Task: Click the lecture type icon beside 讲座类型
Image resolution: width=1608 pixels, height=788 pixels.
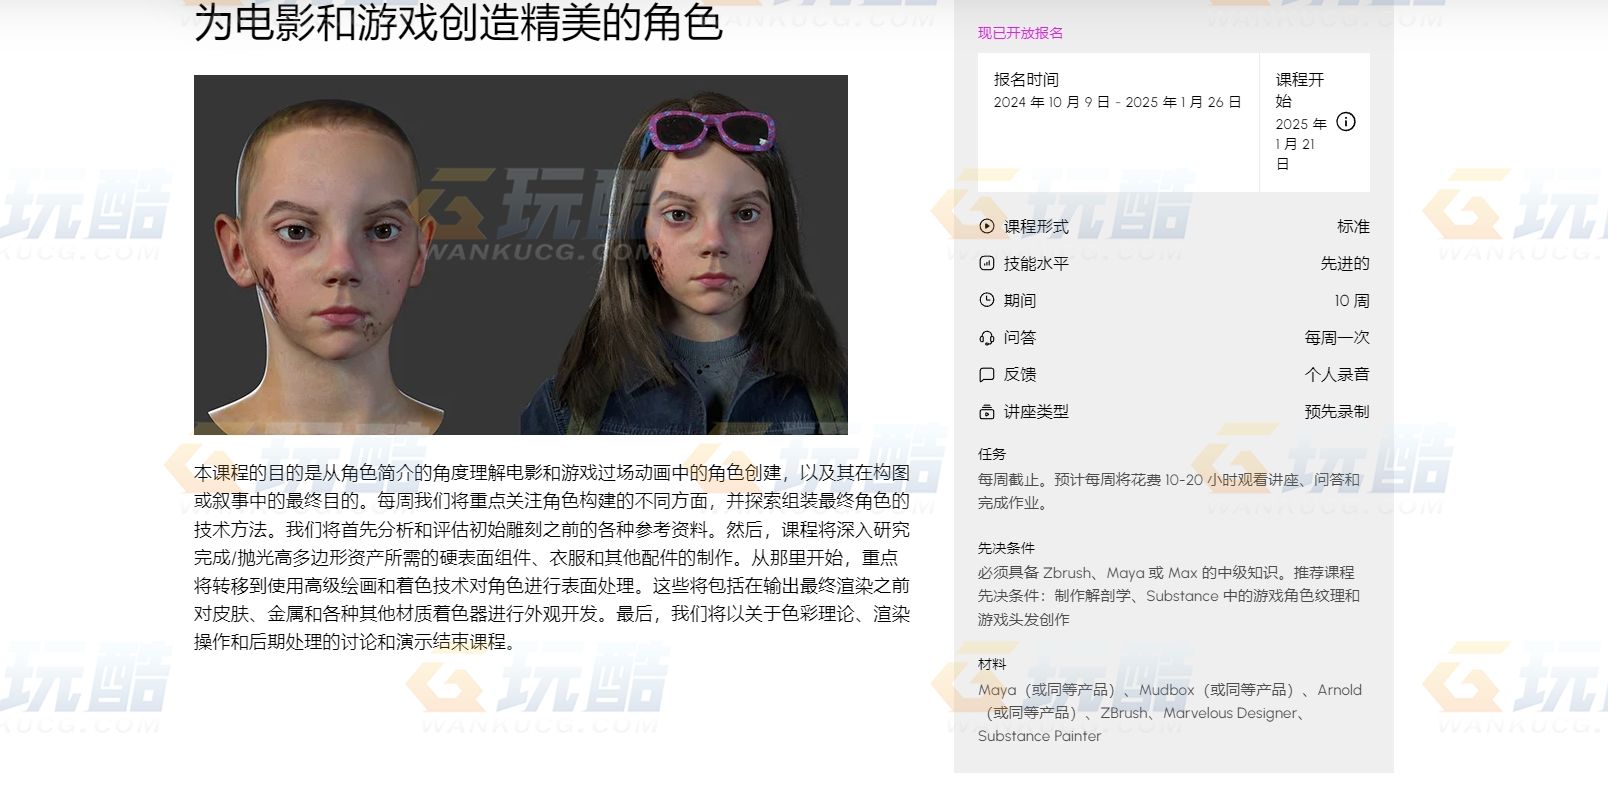Action: tap(987, 412)
